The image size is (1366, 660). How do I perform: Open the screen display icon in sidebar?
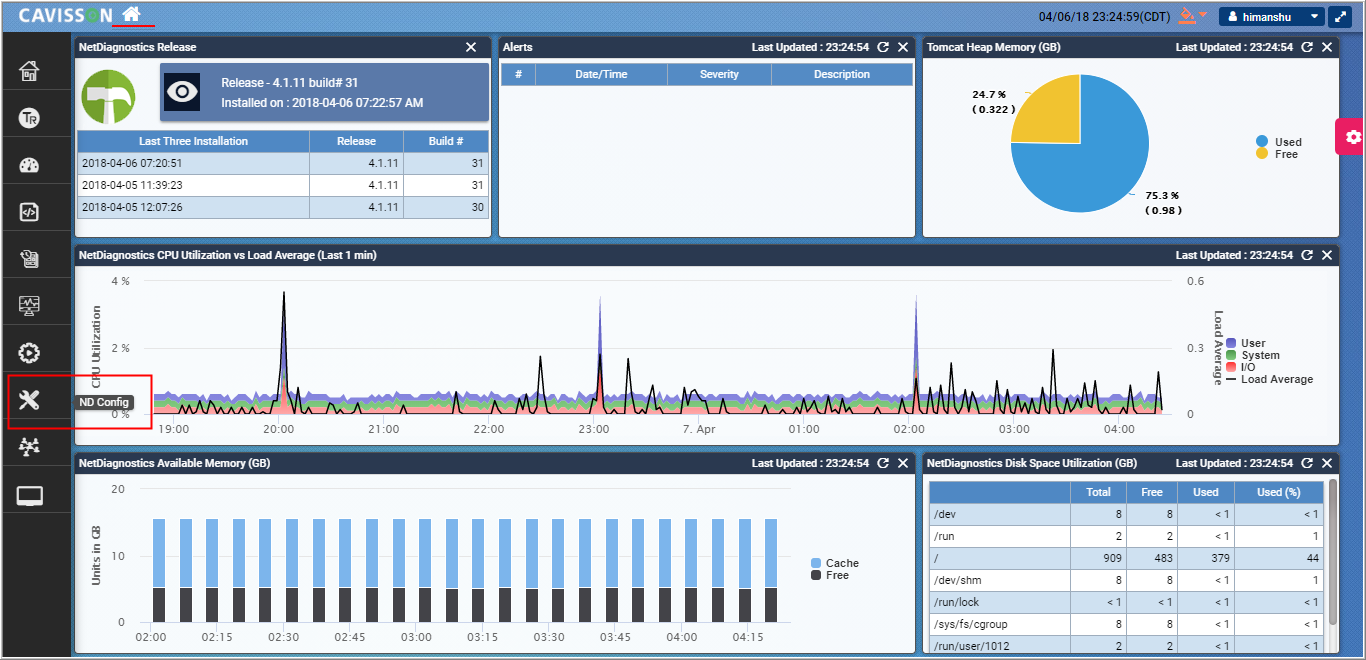coord(29,495)
